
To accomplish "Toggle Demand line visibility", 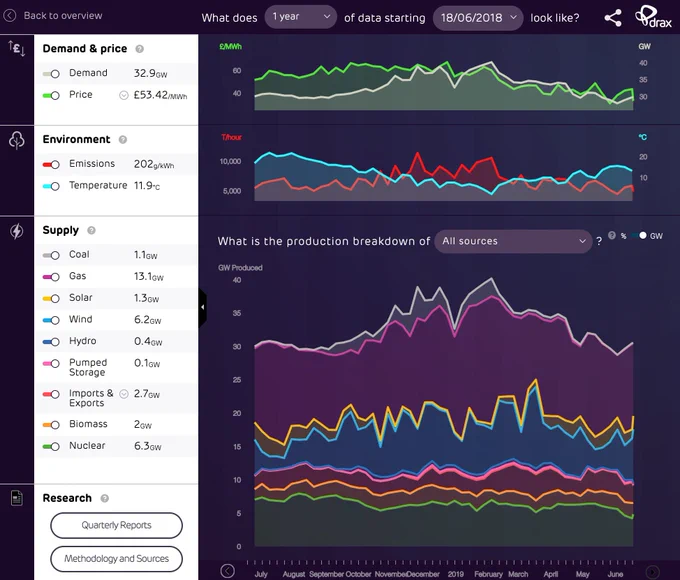I will (x=51, y=74).
